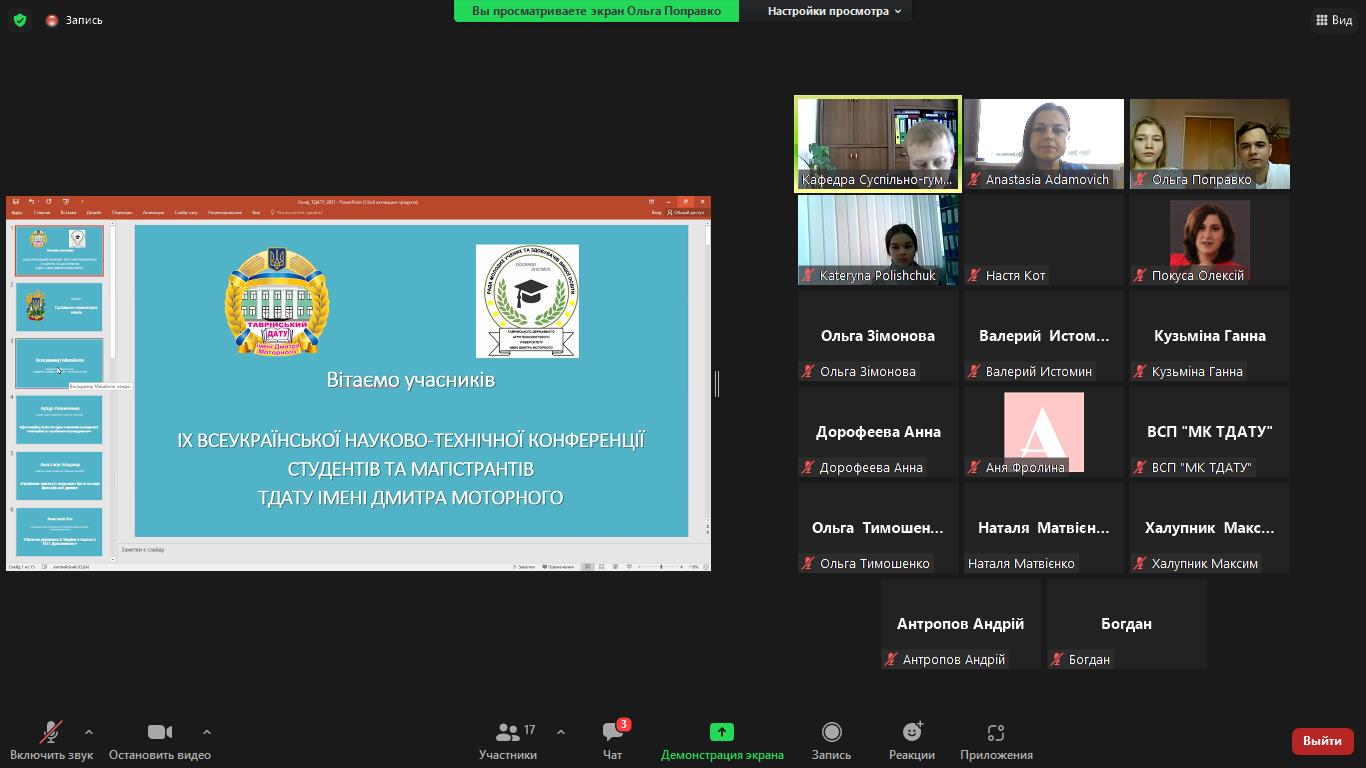This screenshot has height=768, width=1366.
Task: Select the Kateryna Polishchuk video tile
Action: pyautogui.click(x=878, y=240)
